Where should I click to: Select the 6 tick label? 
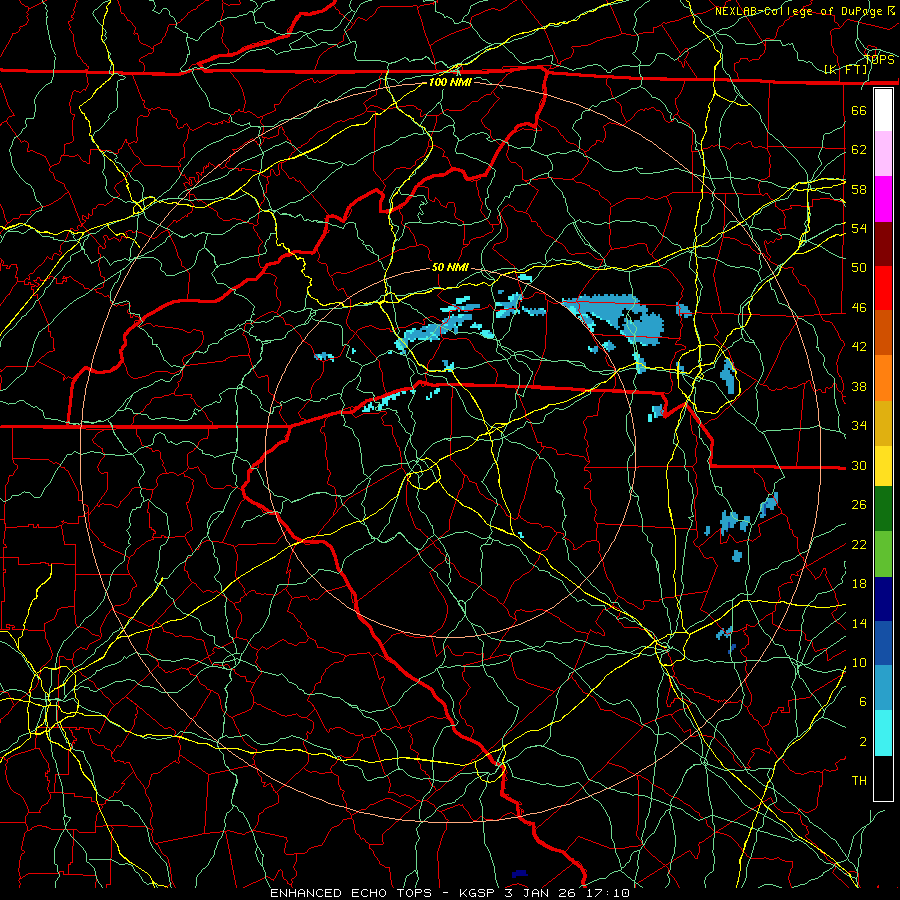[x=862, y=702]
